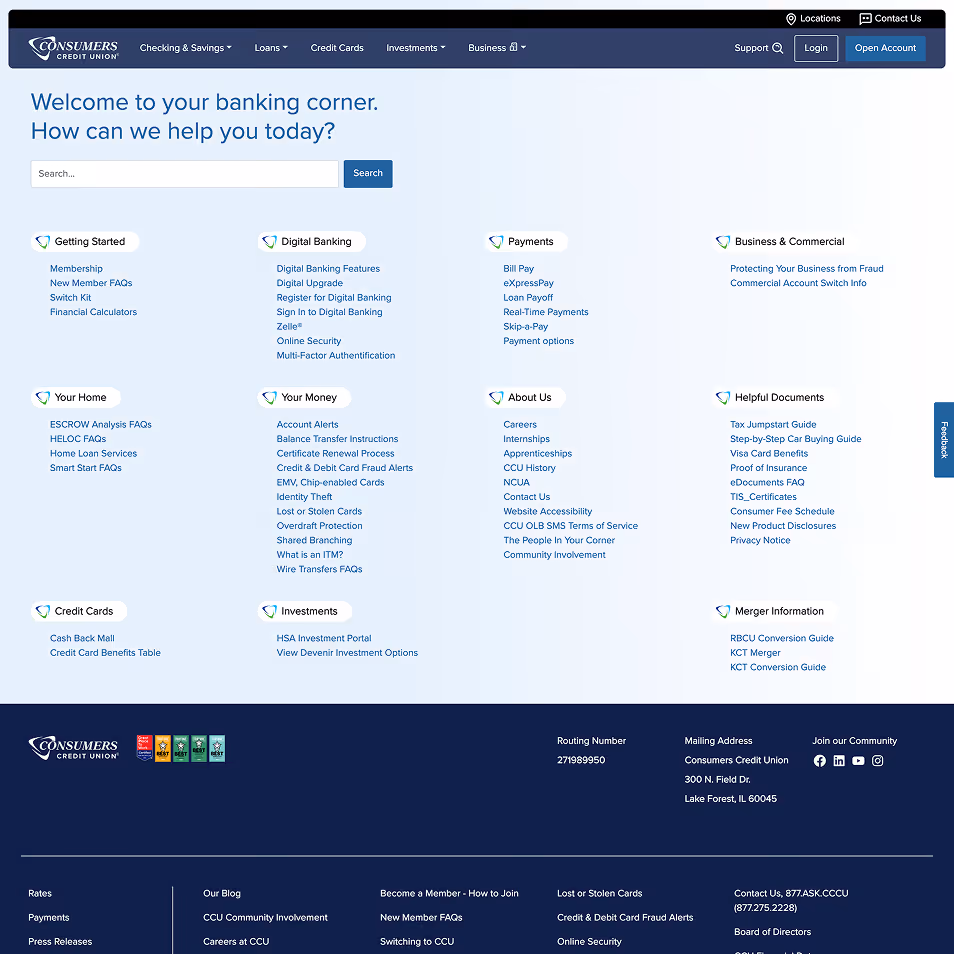Expand the Checking & Savings dropdown
The image size is (954, 954).
[x=185, y=47]
